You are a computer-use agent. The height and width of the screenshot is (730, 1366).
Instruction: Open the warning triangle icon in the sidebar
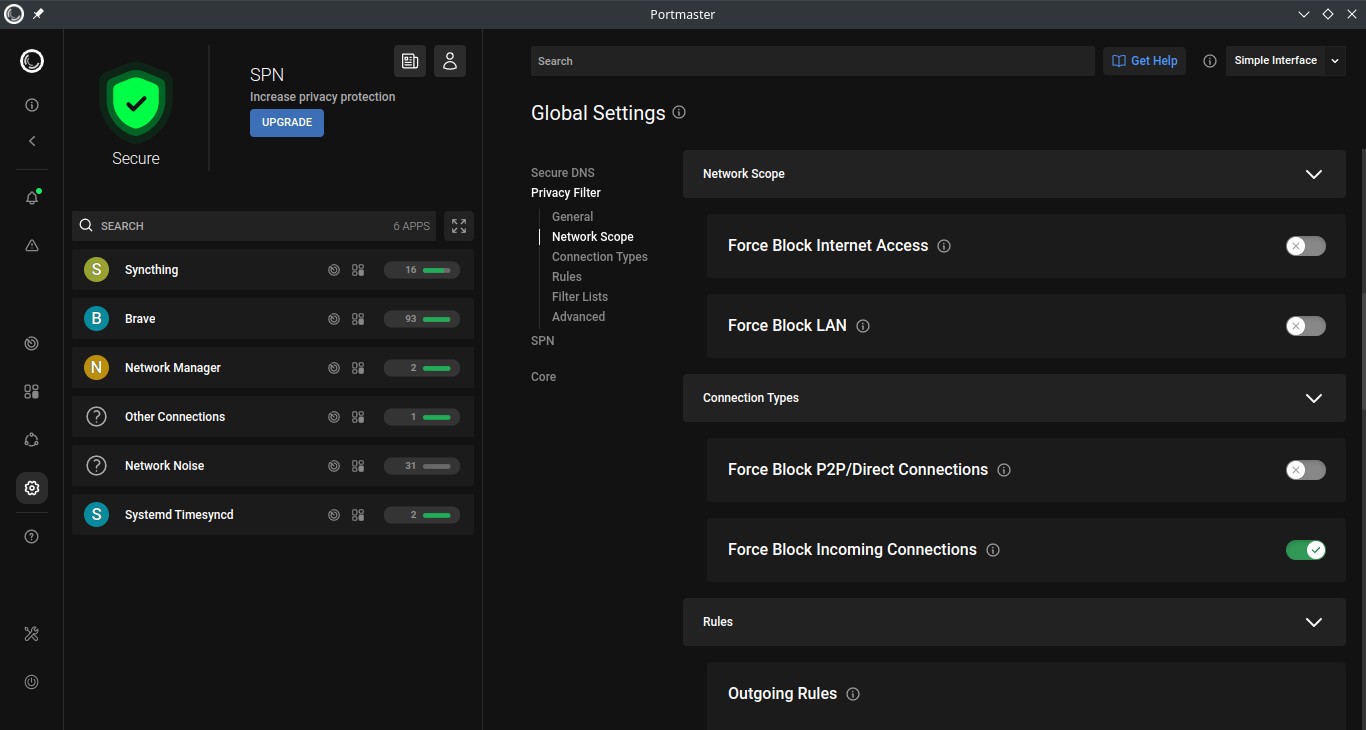point(32,245)
